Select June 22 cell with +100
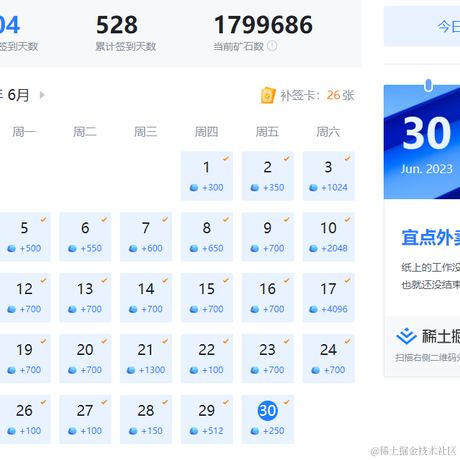This screenshot has width=460, height=460. tap(207, 359)
